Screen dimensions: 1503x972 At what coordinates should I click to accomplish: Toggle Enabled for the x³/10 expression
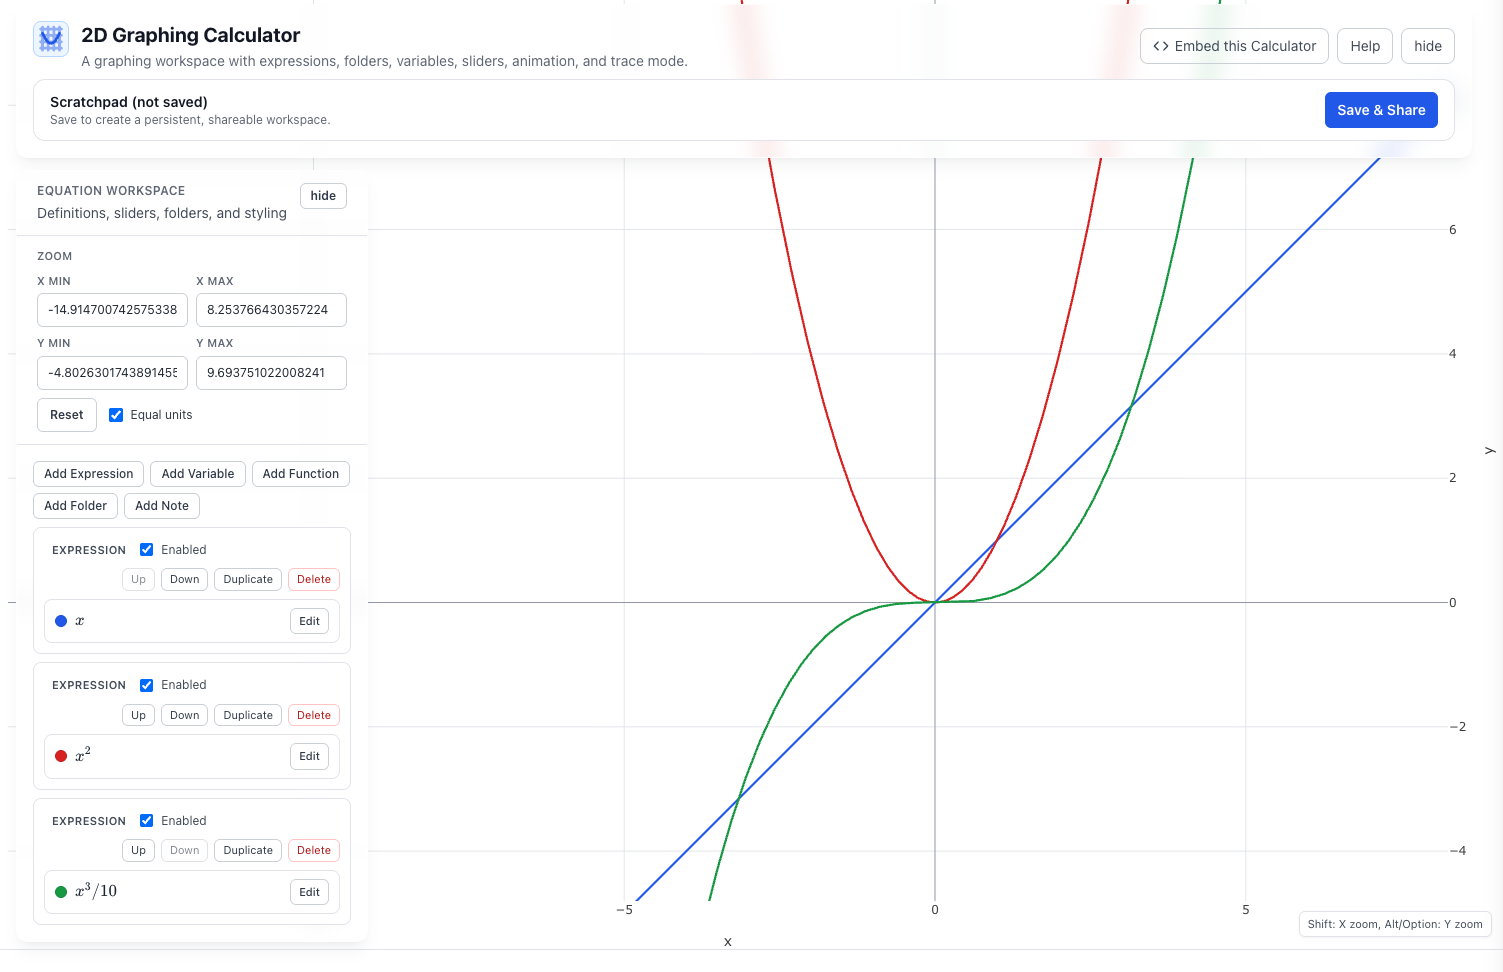coord(147,821)
